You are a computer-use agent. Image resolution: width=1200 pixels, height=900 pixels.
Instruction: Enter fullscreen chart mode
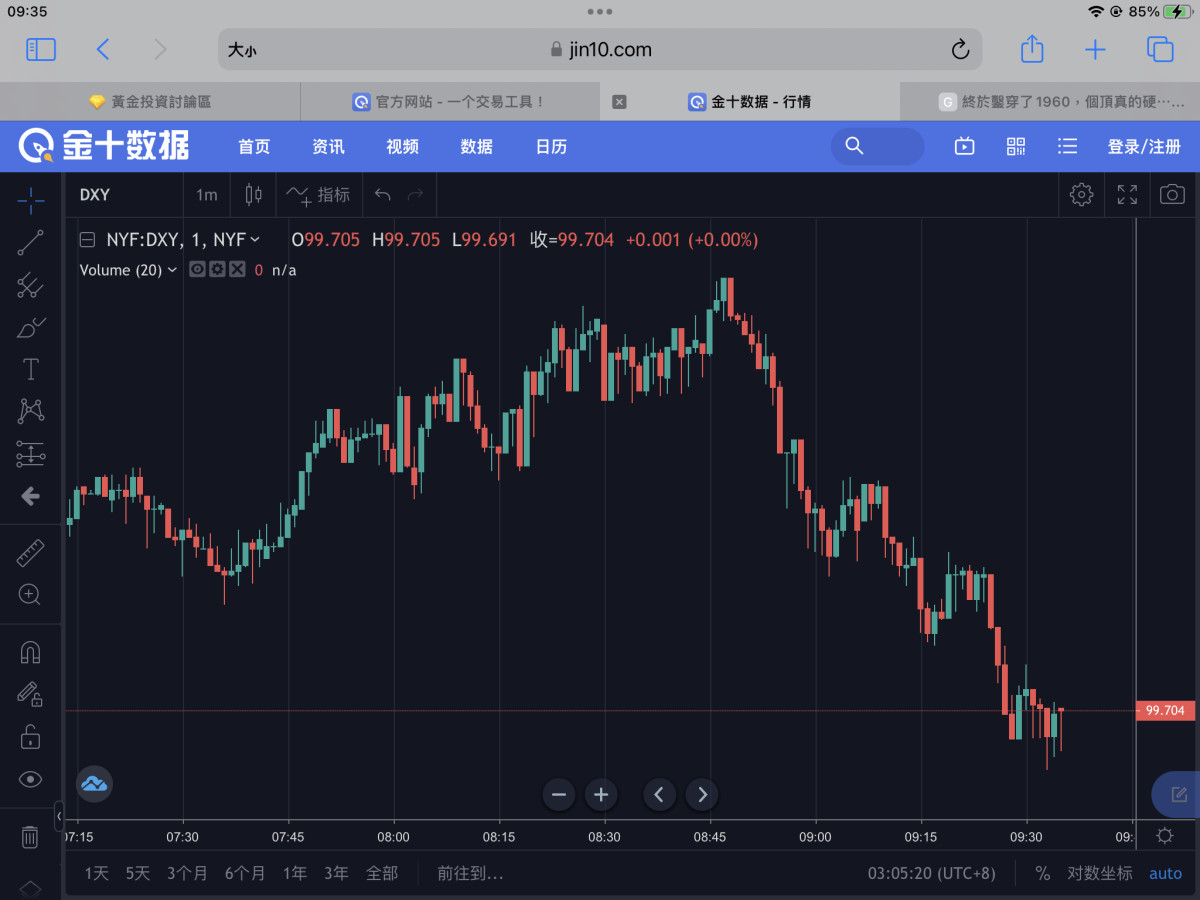(1127, 195)
